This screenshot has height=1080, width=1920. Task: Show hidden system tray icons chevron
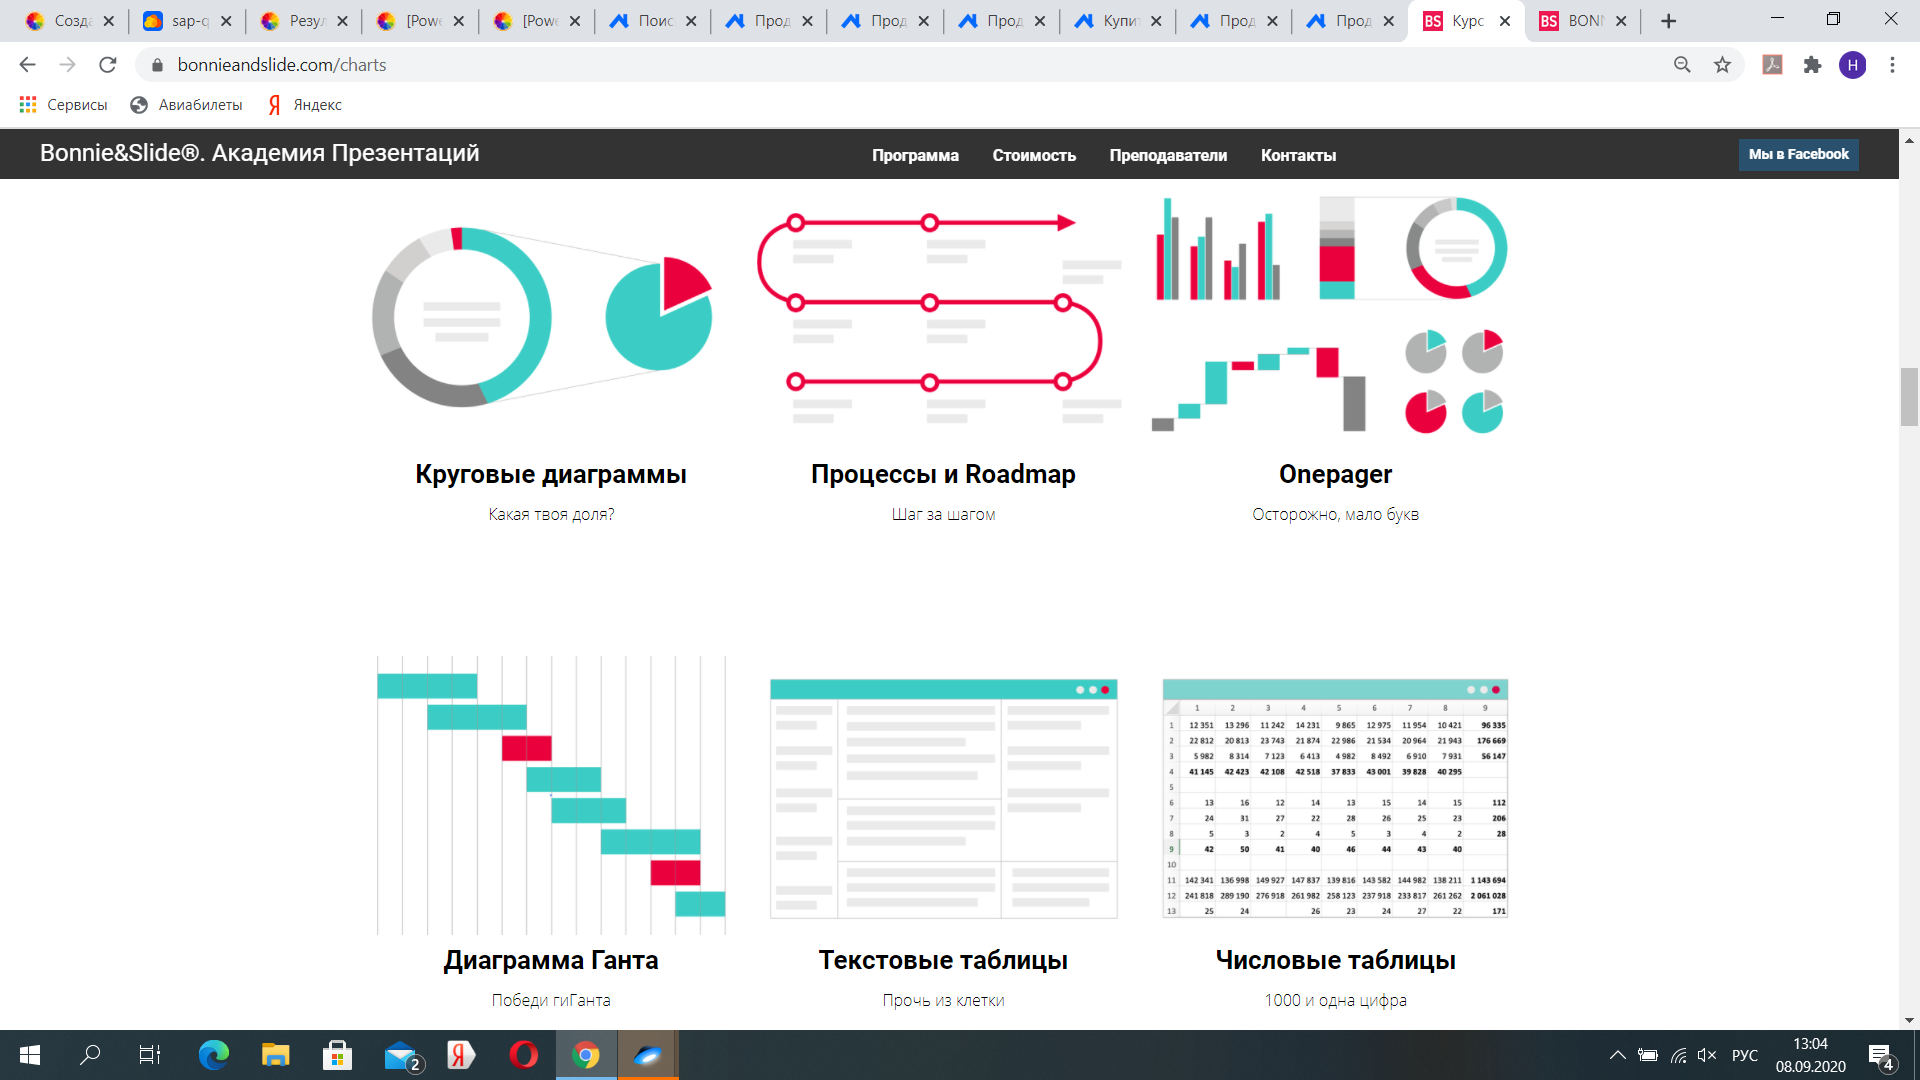1617,1055
